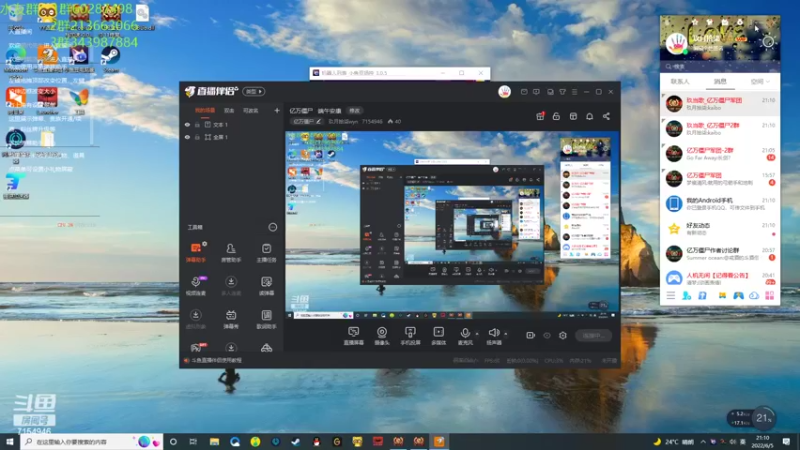Open the mode dropdown beside the app logo

pyautogui.click(x=254, y=91)
